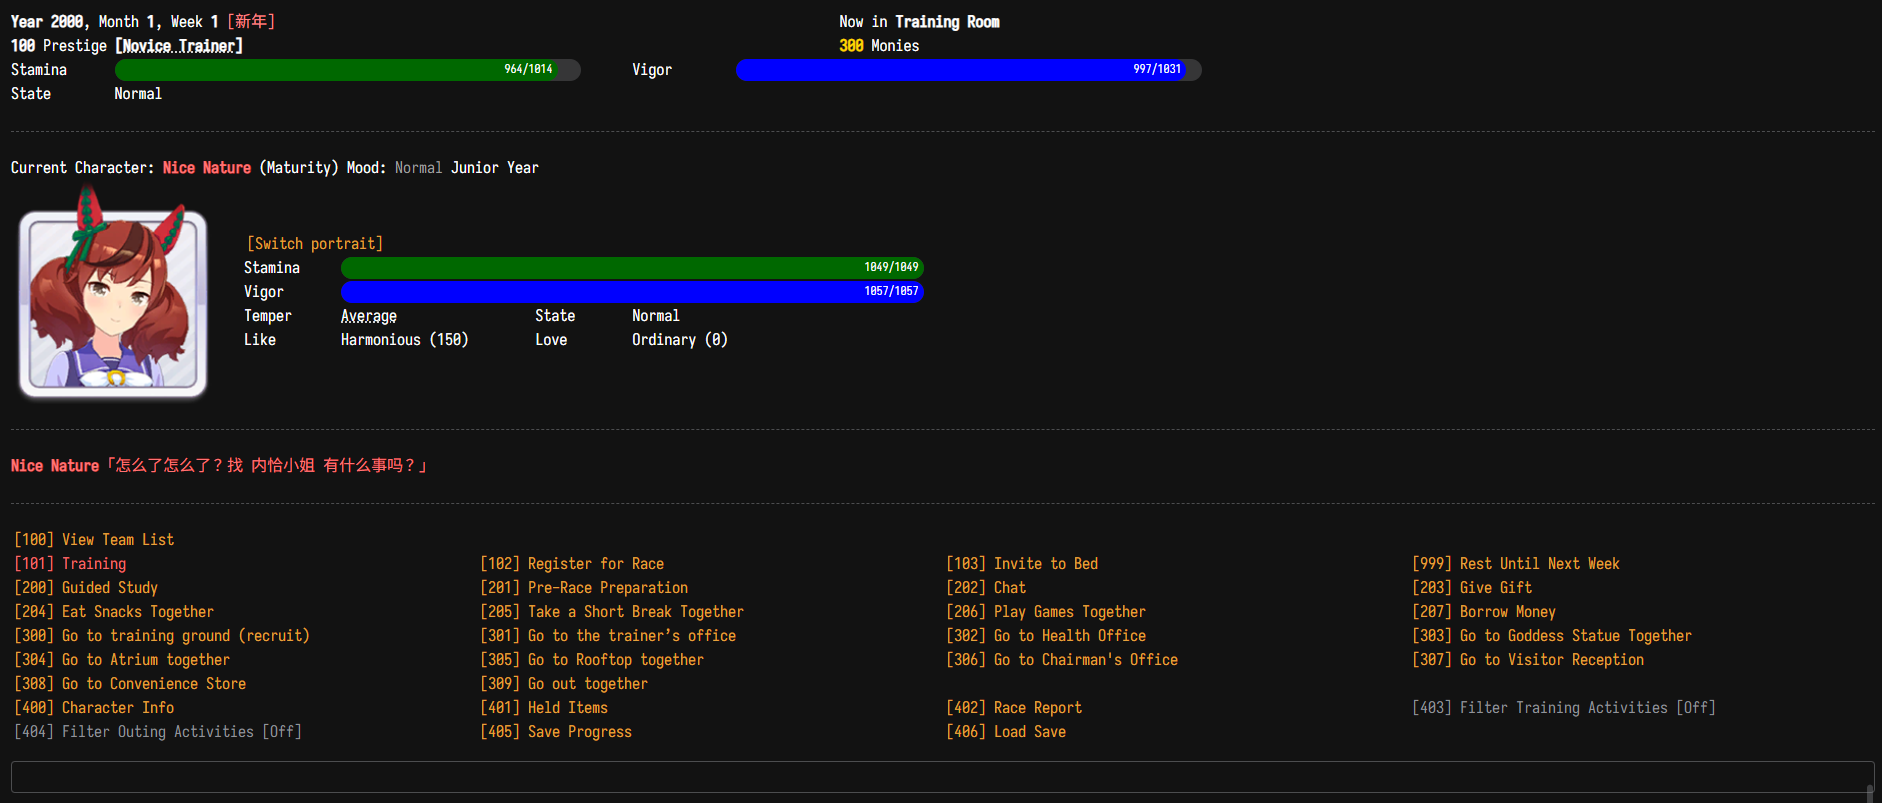This screenshot has height=803, width=1882.
Task: Choose Go to Goddess Statue Together
Action: 1552,636
